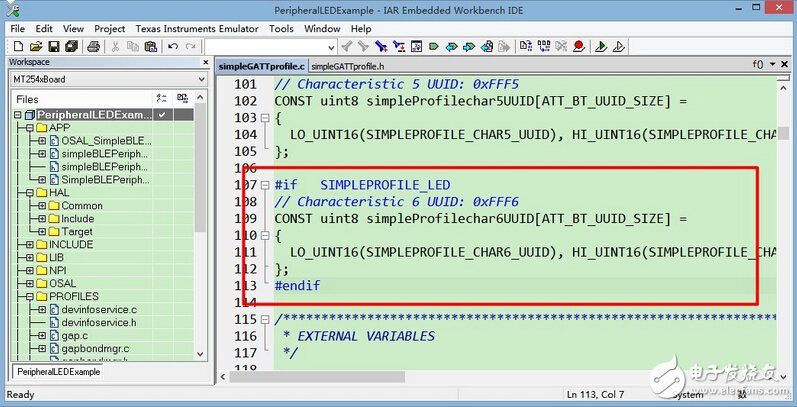Open the f0 function list dropdown arrow
797x407 pixels.
[x=772, y=65]
